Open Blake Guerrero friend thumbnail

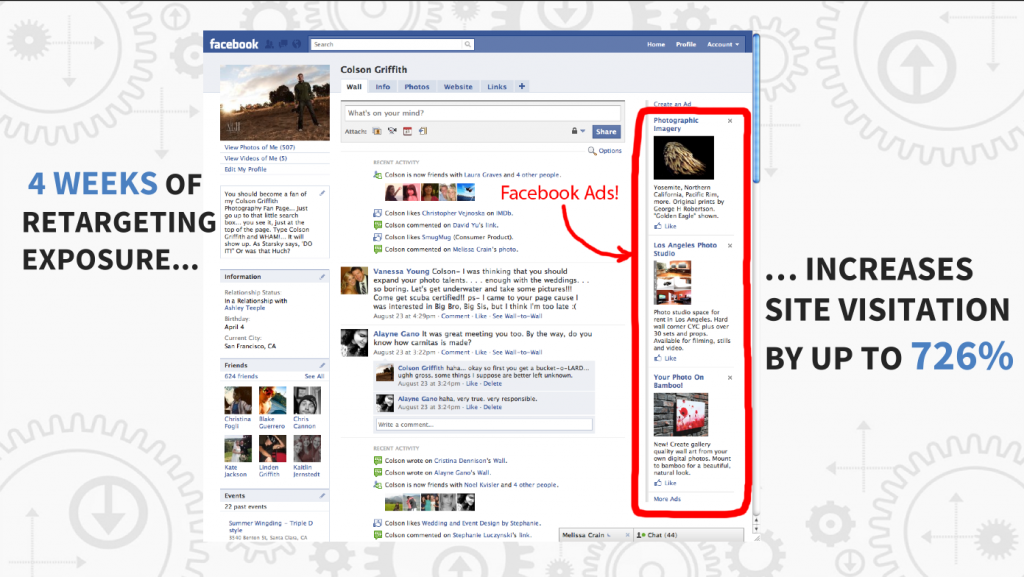[272, 400]
